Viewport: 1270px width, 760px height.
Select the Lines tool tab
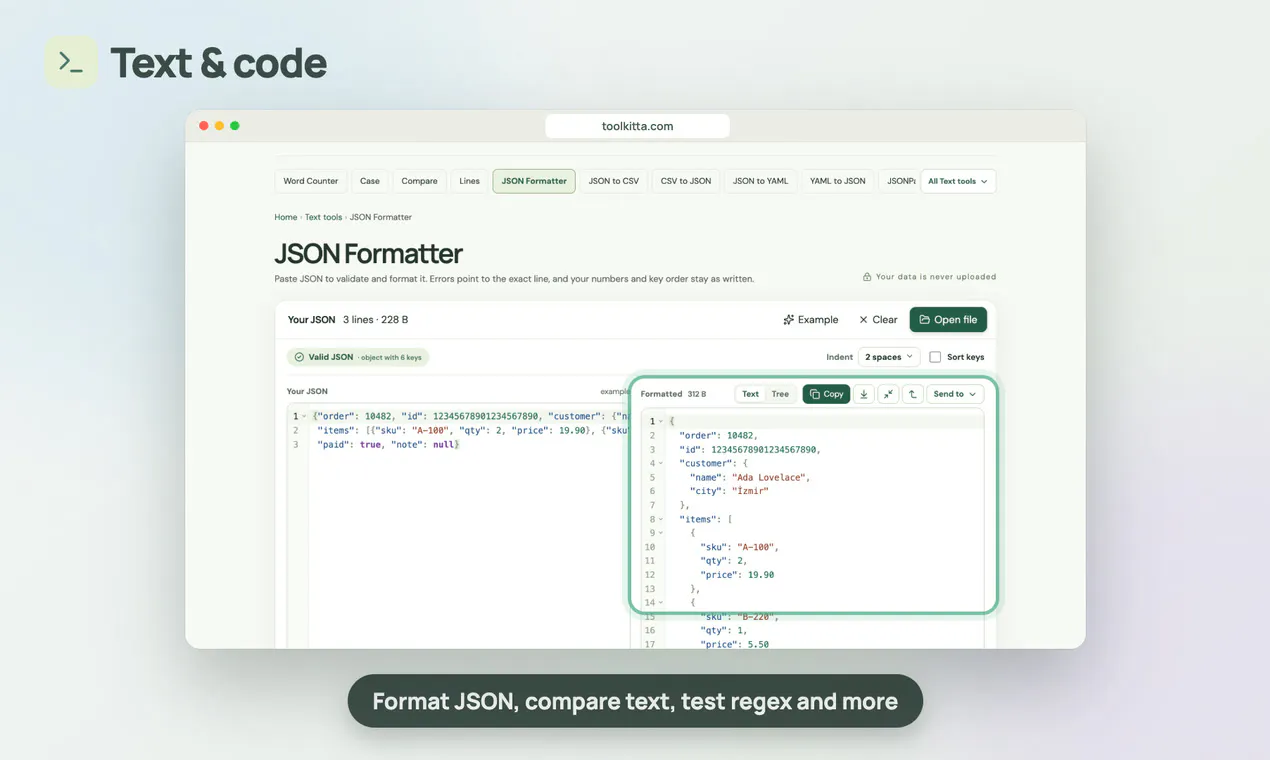pyautogui.click(x=470, y=181)
